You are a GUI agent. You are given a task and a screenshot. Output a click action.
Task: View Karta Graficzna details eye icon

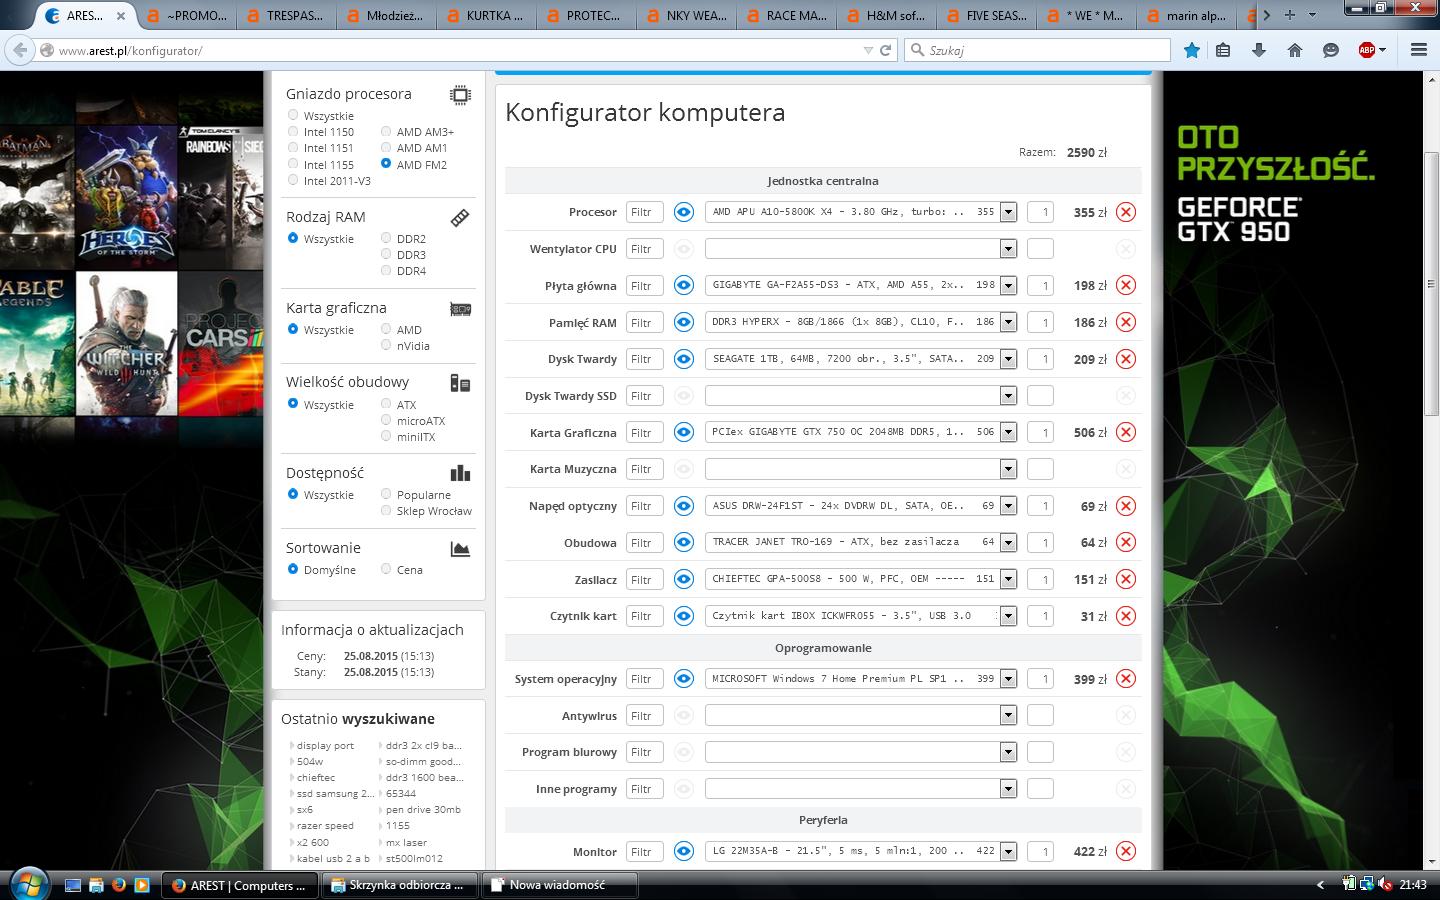684,432
